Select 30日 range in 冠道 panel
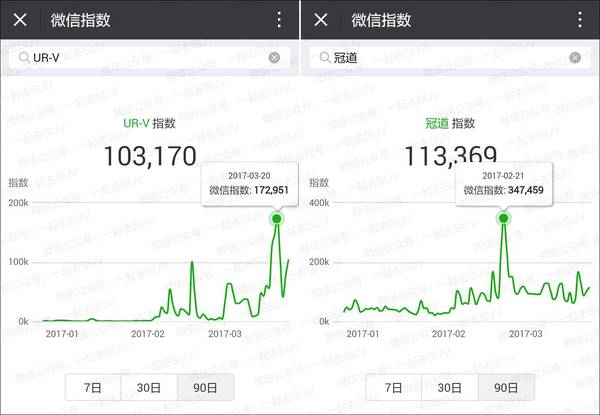Screen dimensions: 600x415 450,387
